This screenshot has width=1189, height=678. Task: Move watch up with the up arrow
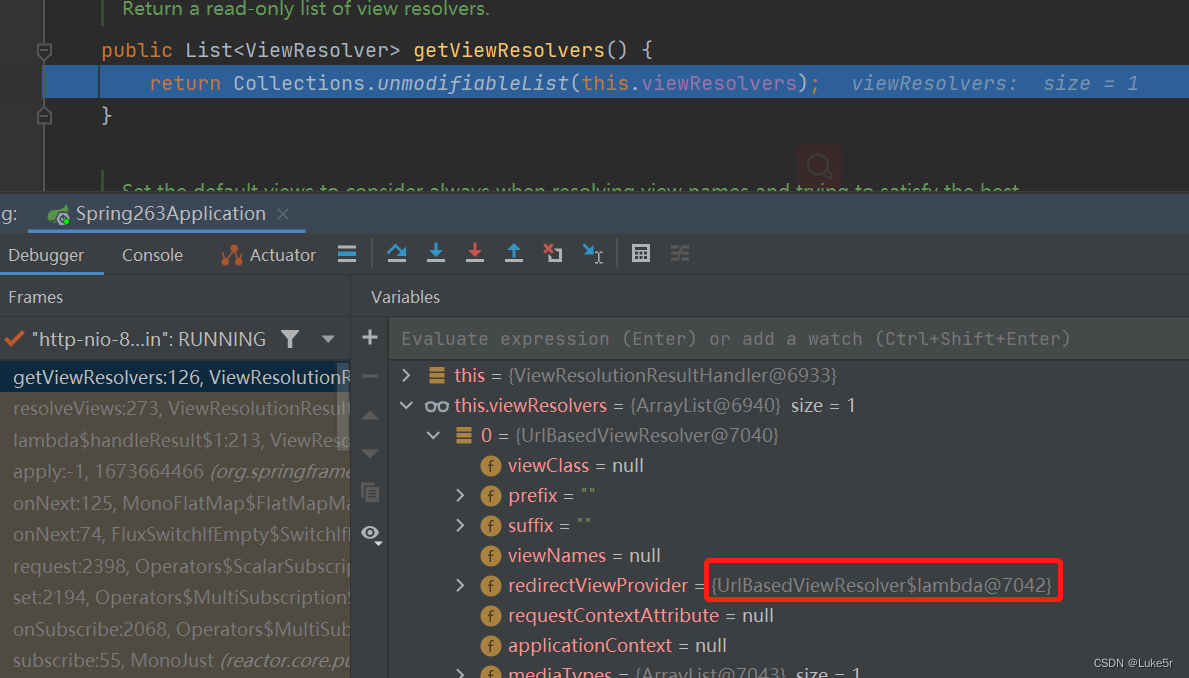point(370,416)
